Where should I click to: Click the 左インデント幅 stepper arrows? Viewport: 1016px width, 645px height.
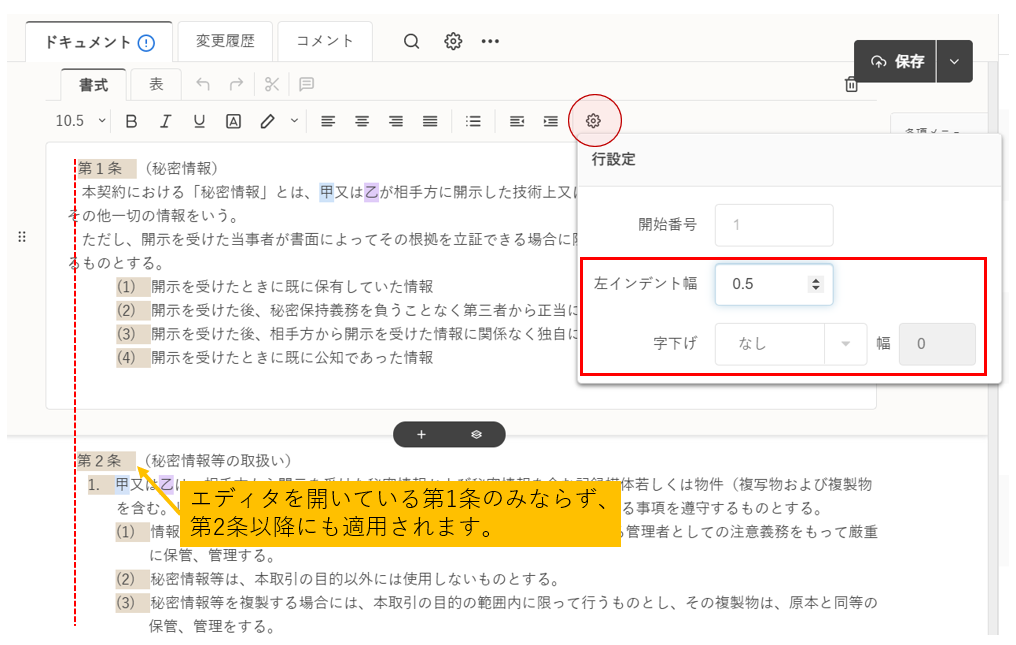click(x=816, y=285)
